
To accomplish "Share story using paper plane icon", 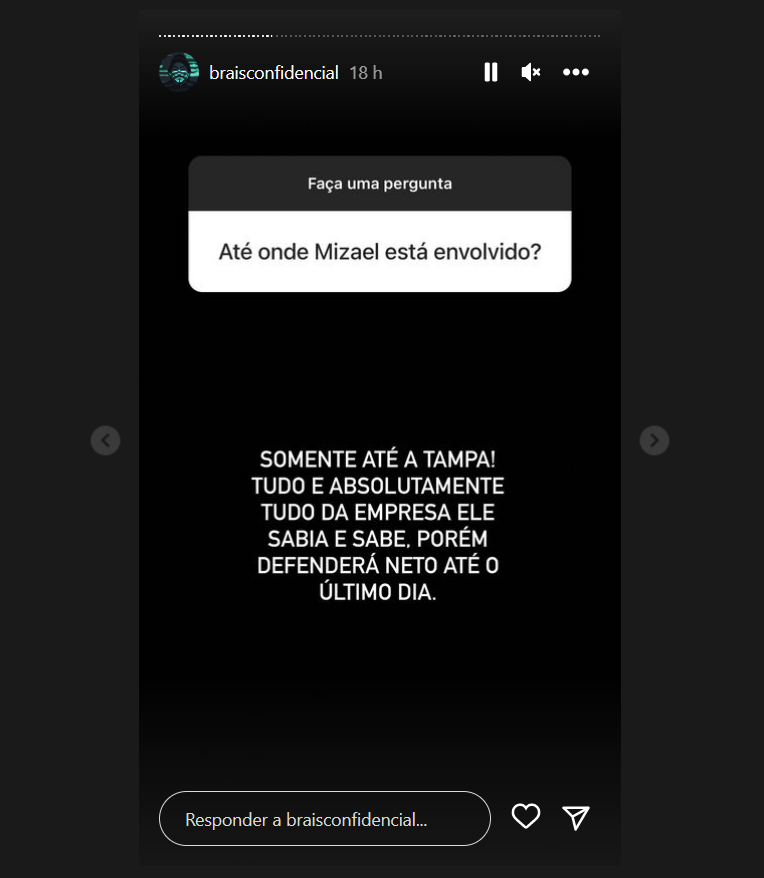I will 576,818.
